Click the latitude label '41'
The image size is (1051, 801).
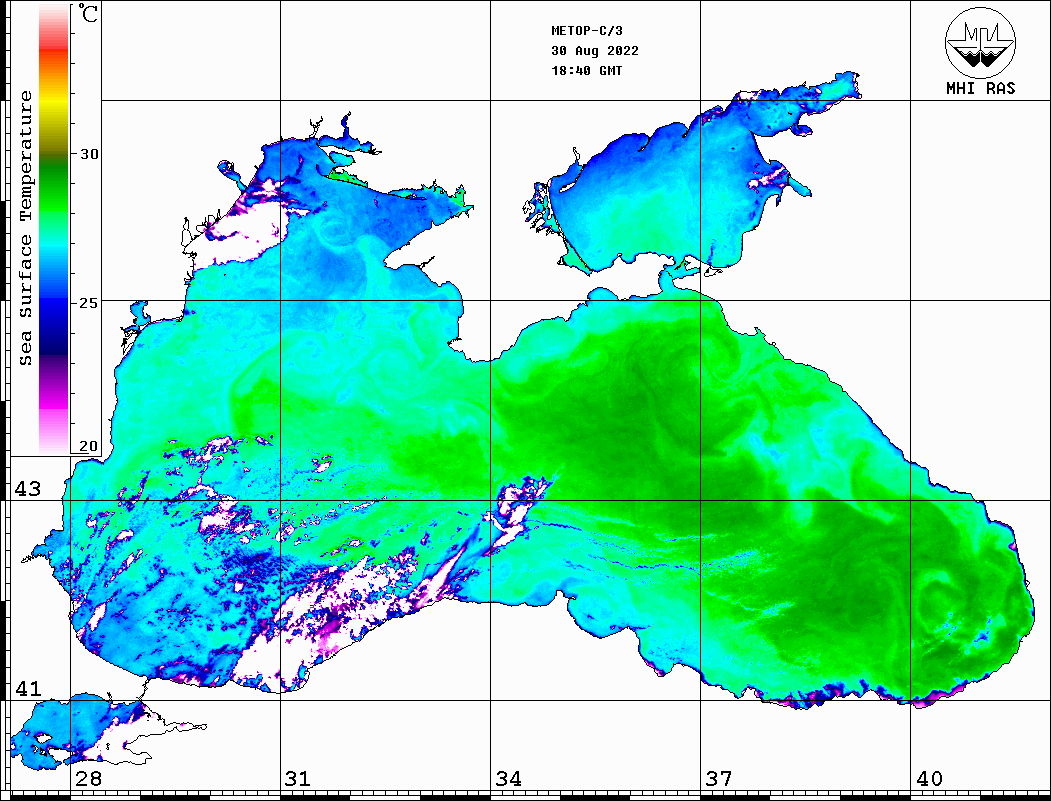27,689
